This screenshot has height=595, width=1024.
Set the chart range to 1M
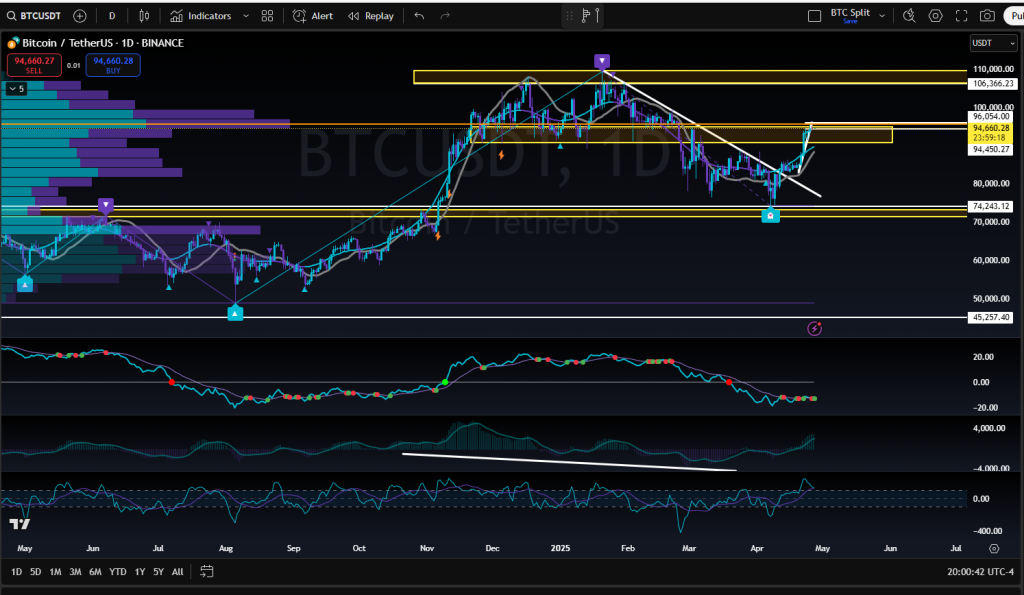[x=56, y=572]
